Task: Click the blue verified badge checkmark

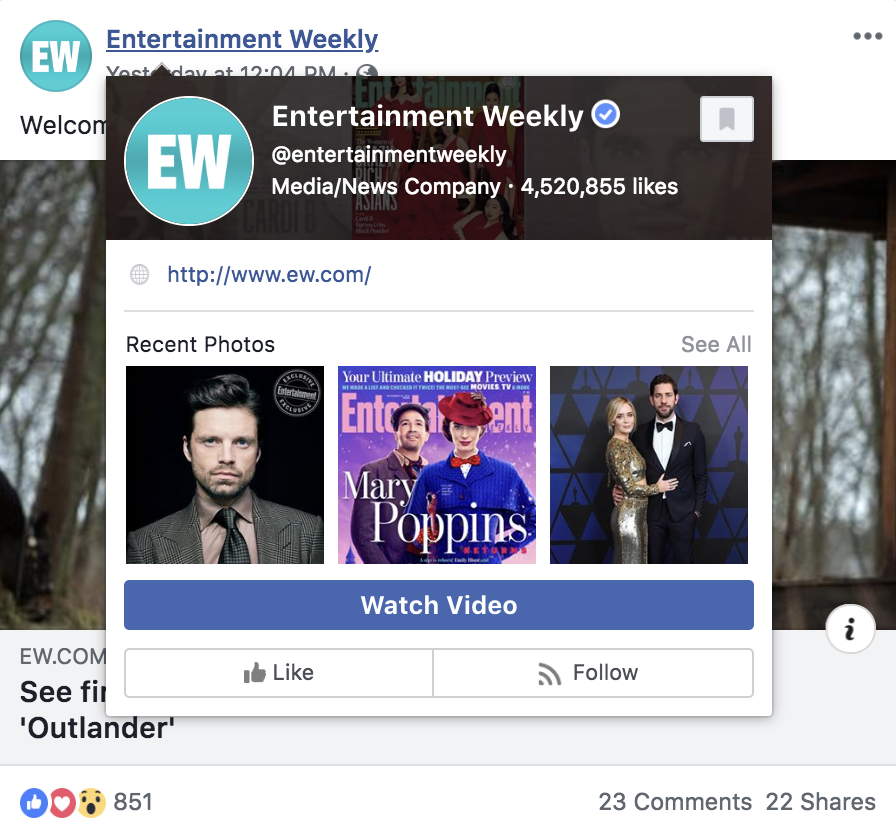Action: point(605,114)
